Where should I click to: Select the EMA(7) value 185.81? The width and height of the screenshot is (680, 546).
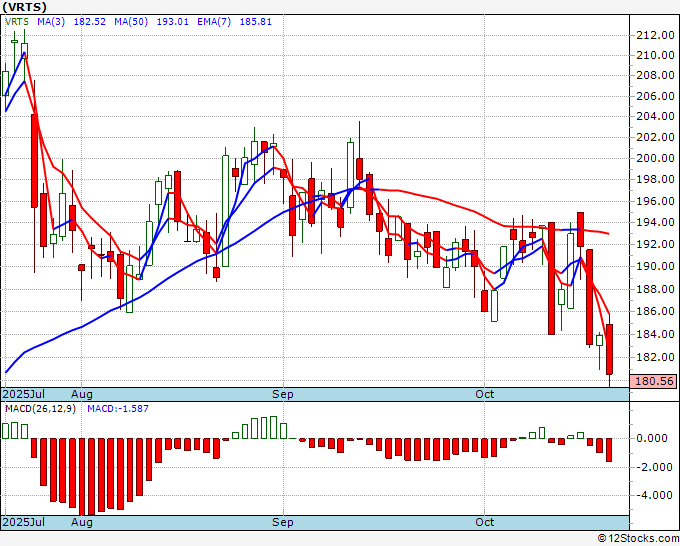[x=256, y=22]
